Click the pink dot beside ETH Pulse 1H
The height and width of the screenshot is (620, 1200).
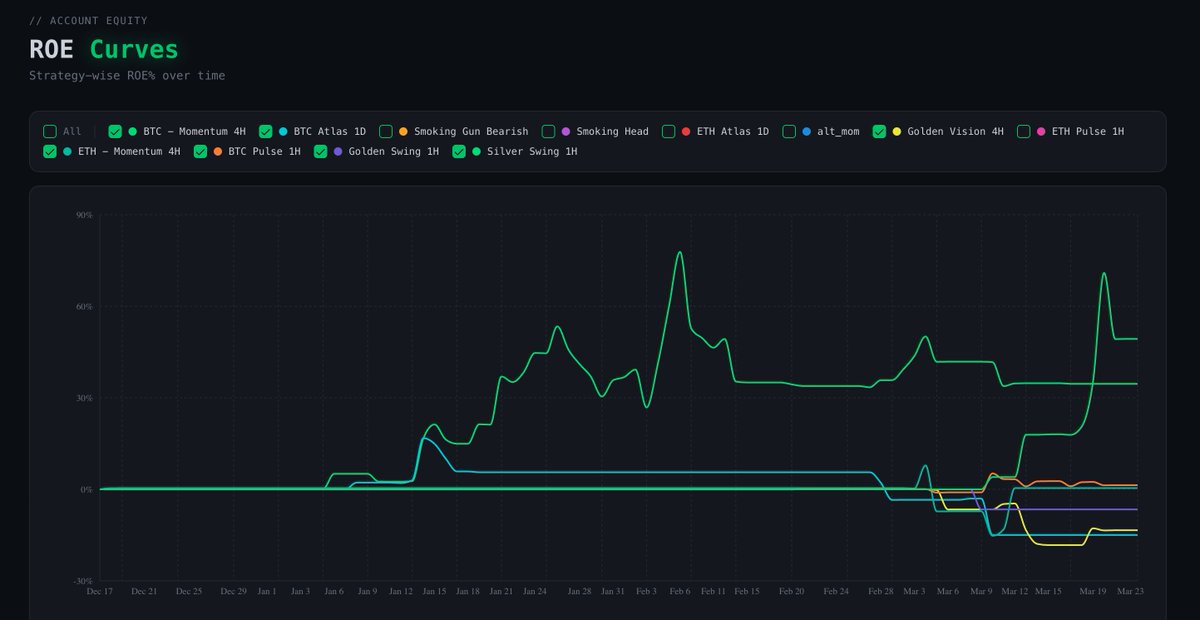1041,131
